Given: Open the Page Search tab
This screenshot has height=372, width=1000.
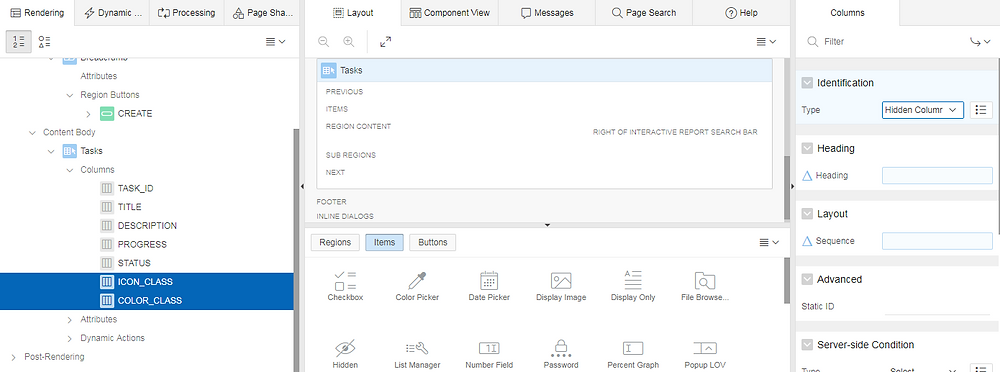Looking at the screenshot, I should tap(643, 13).
